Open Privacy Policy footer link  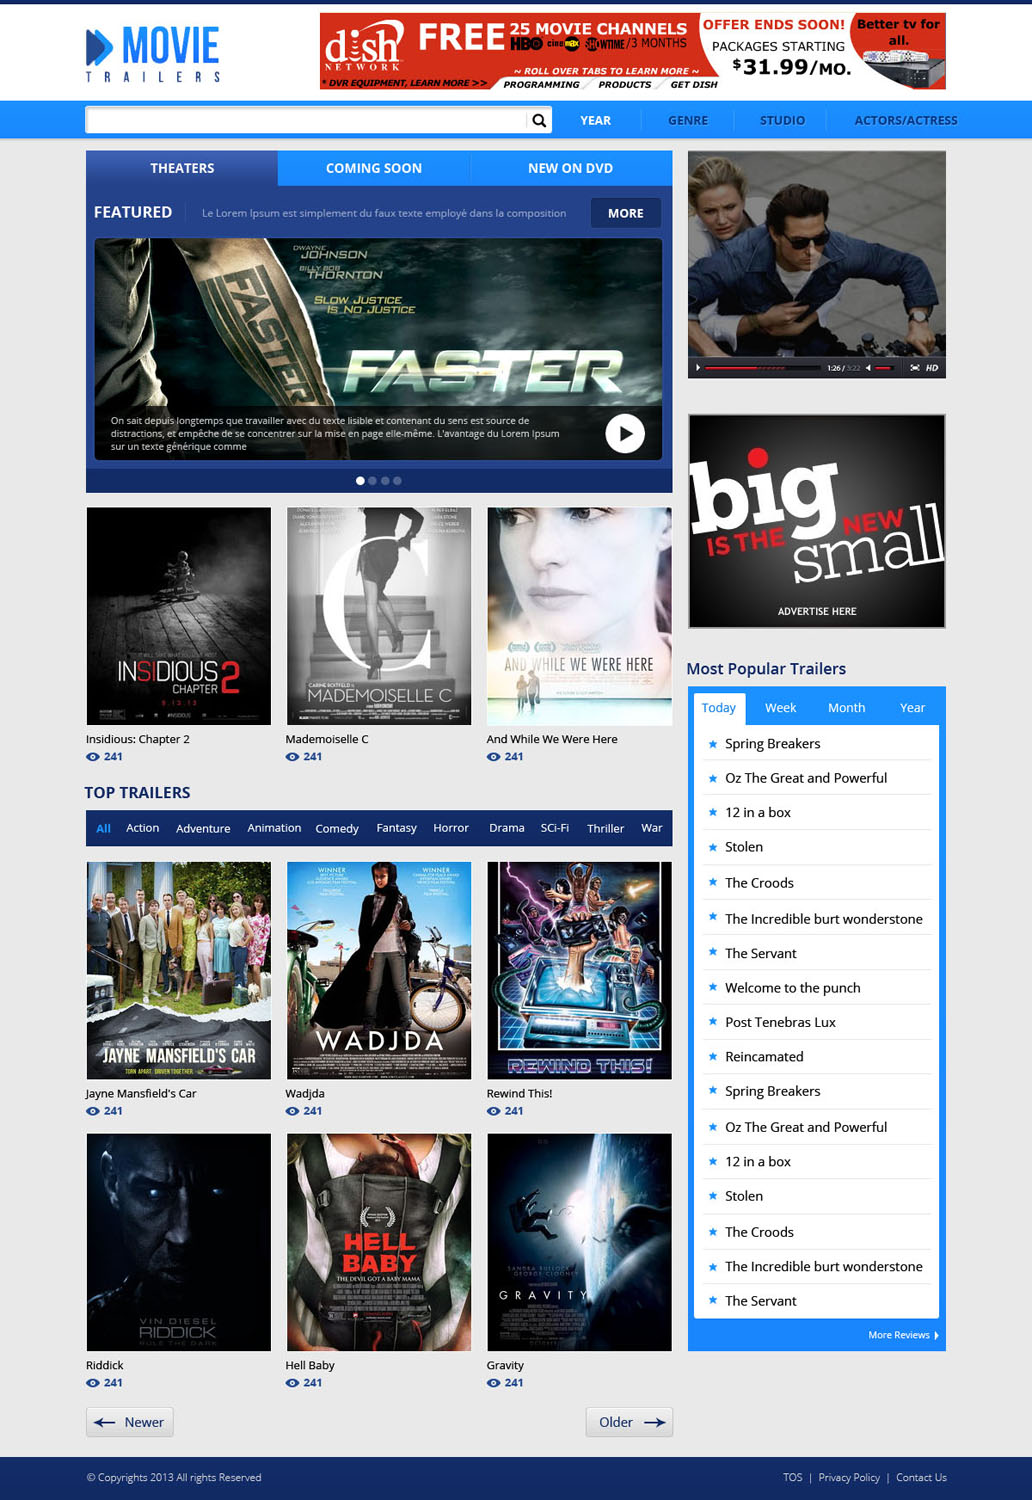click(849, 1478)
